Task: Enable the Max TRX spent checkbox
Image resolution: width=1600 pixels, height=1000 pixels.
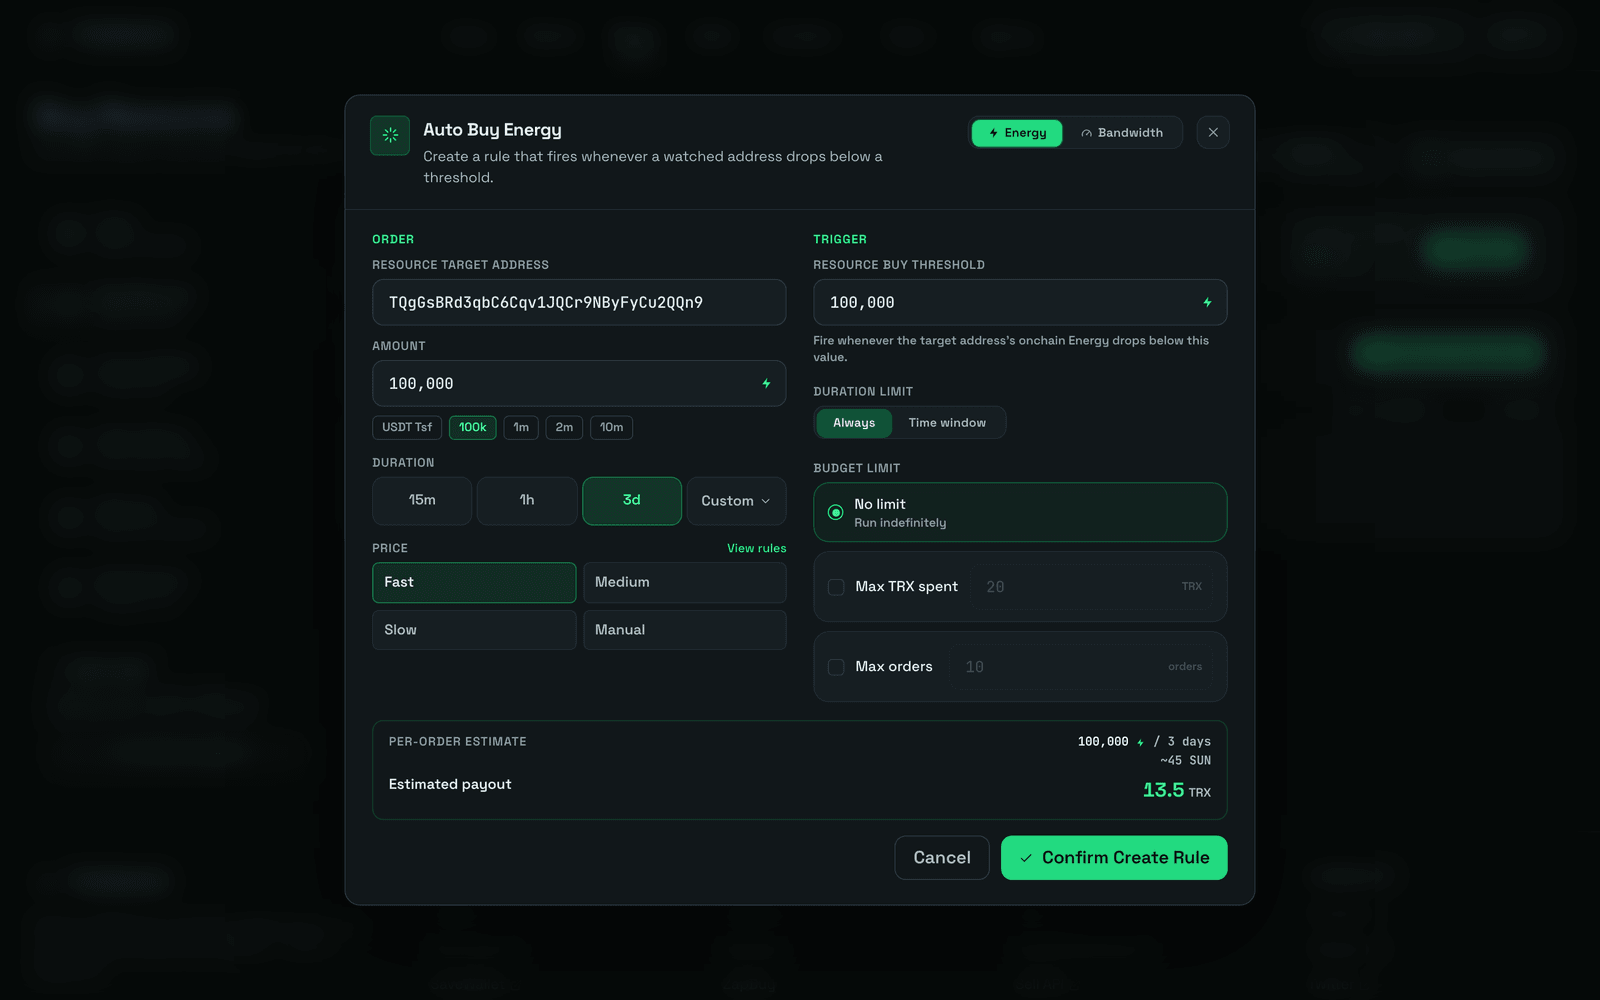Action: (836, 587)
